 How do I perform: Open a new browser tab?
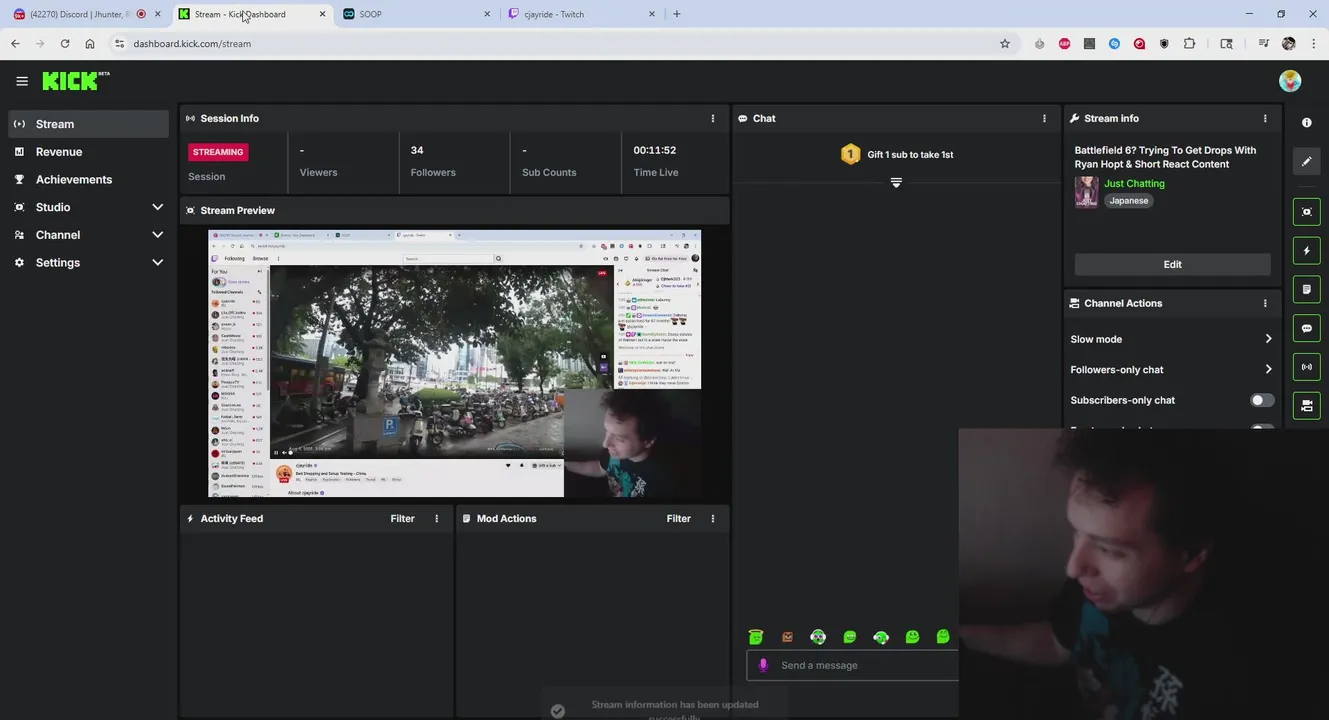pyautogui.click(x=677, y=14)
